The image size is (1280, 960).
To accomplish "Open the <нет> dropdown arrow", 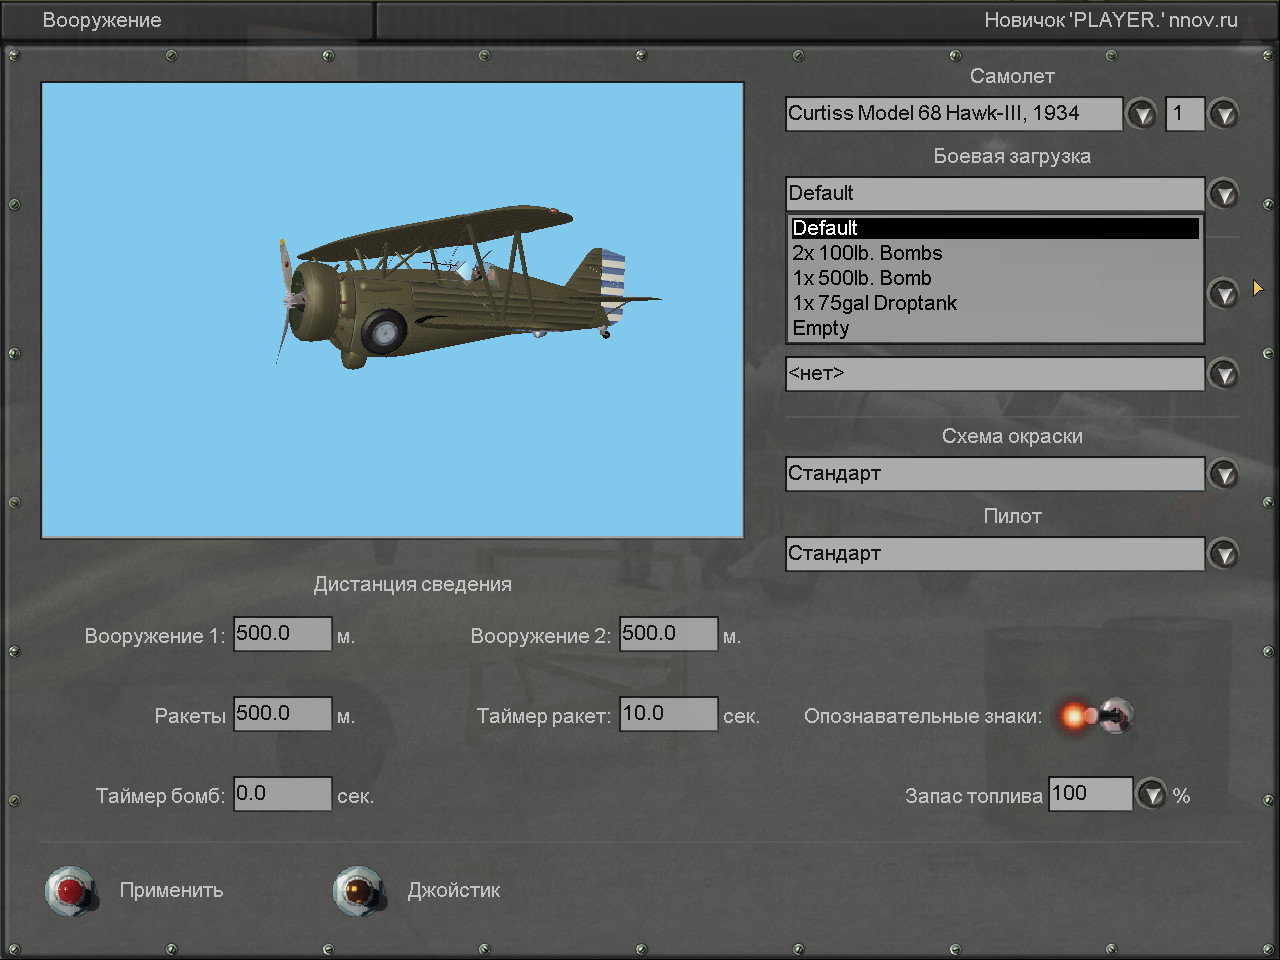I will 1223,374.
